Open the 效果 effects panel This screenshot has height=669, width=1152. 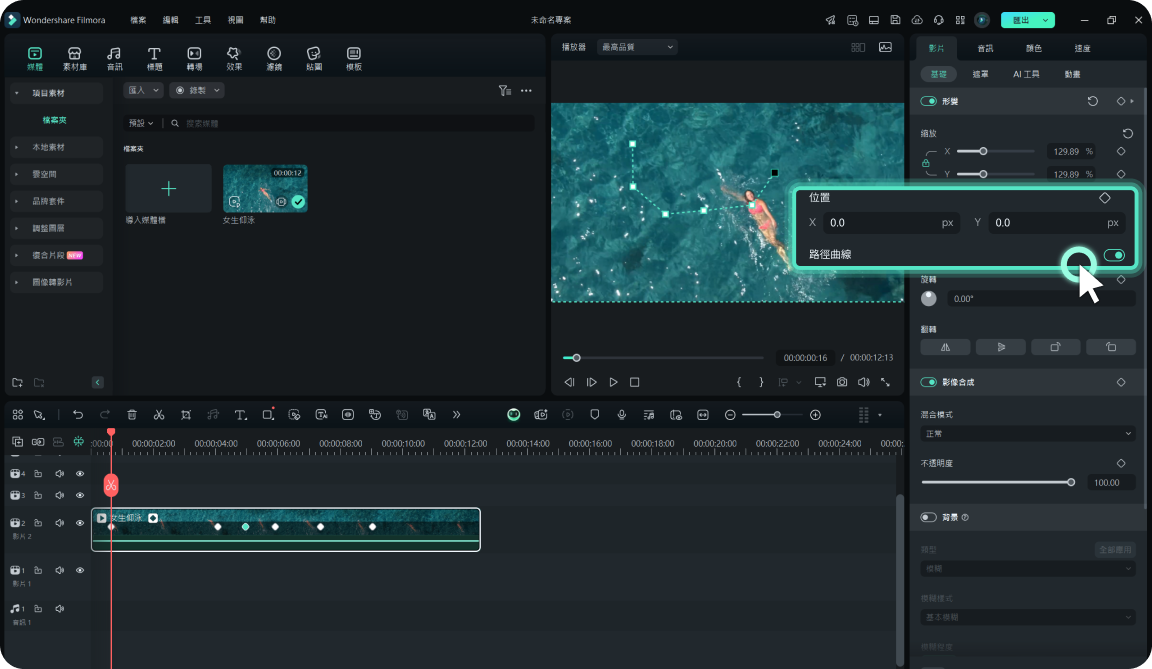pos(234,58)
